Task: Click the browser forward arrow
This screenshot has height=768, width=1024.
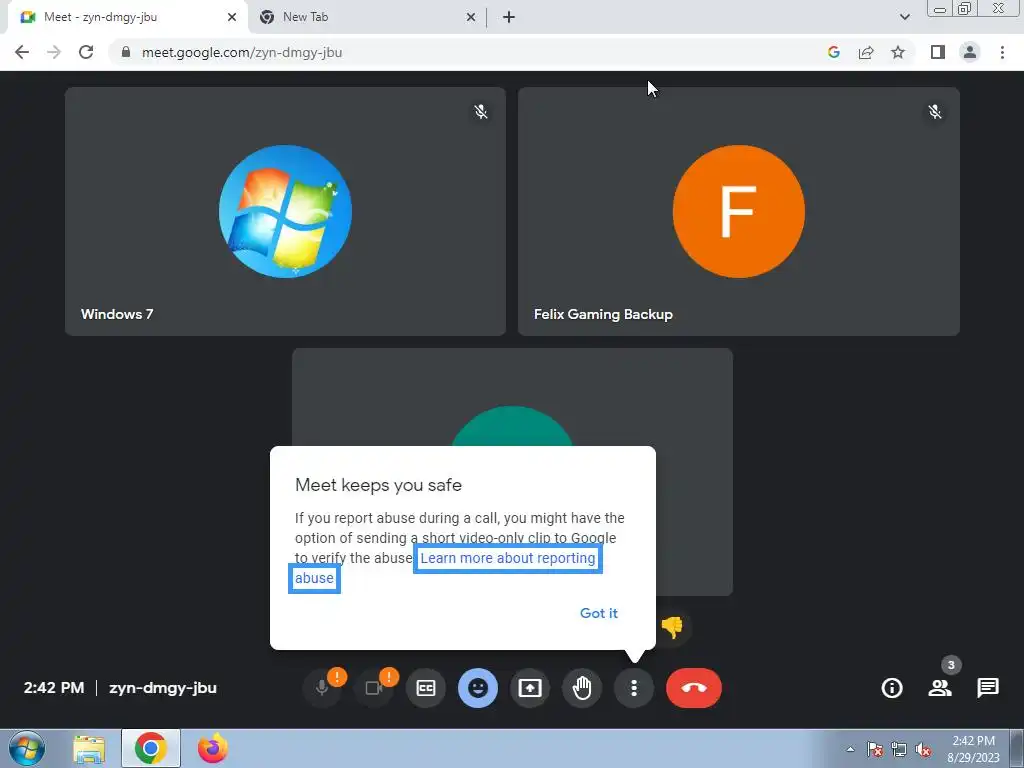Action: click(x=54, y=52)
